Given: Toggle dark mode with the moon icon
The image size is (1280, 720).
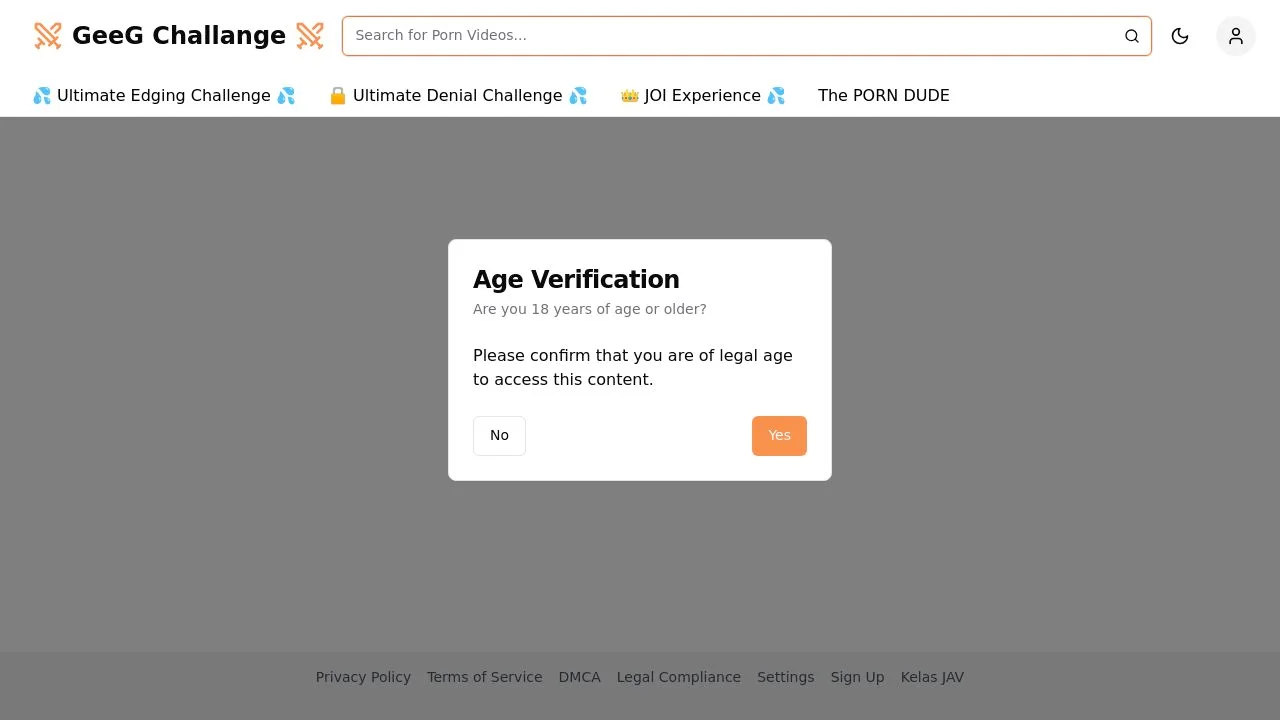Looking at the screenshot, I should (x=1180, y=36).
